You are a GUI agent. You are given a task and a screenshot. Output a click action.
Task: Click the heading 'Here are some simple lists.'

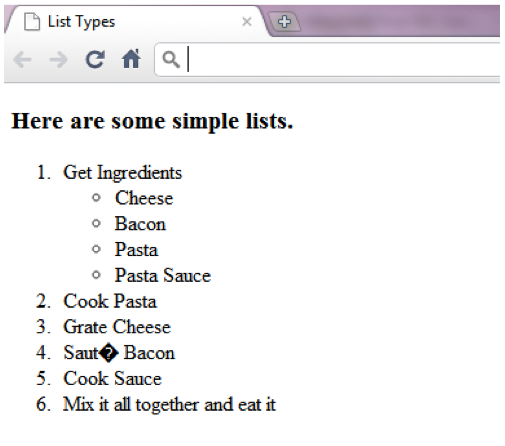pyautogui.click(x=152, y=121)
